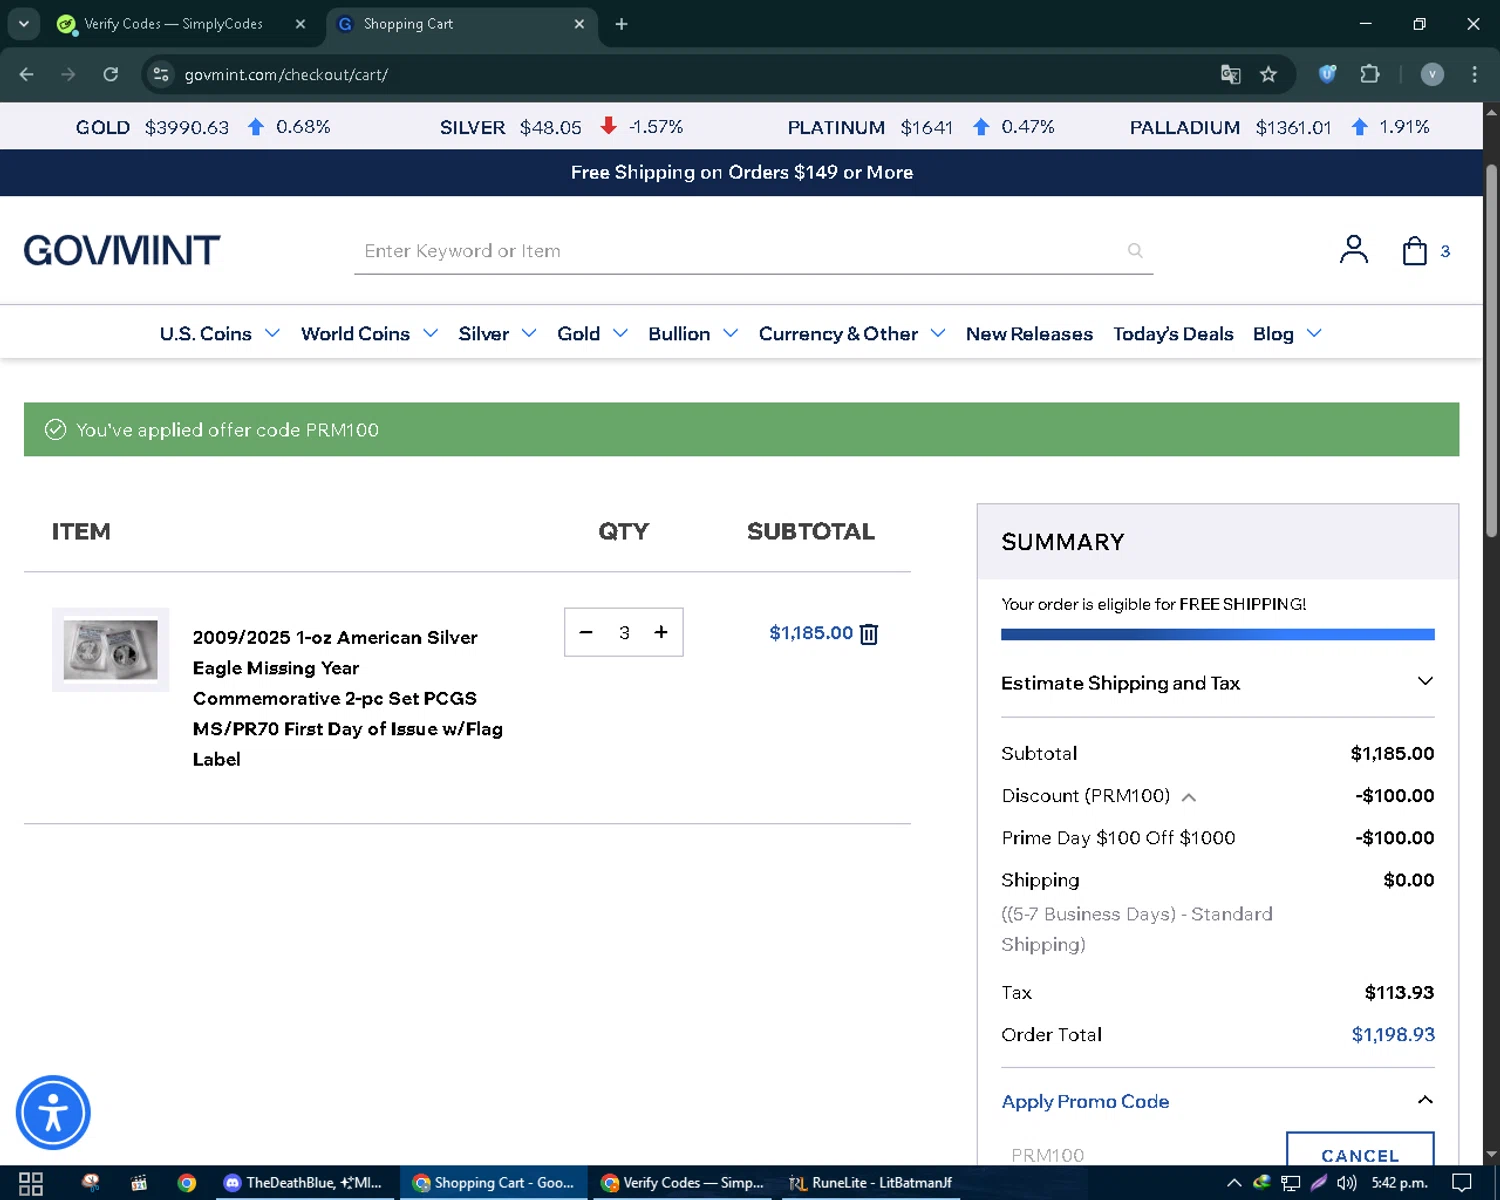
Task: Click the browser forward arrow
Action: tap(68, 74)
